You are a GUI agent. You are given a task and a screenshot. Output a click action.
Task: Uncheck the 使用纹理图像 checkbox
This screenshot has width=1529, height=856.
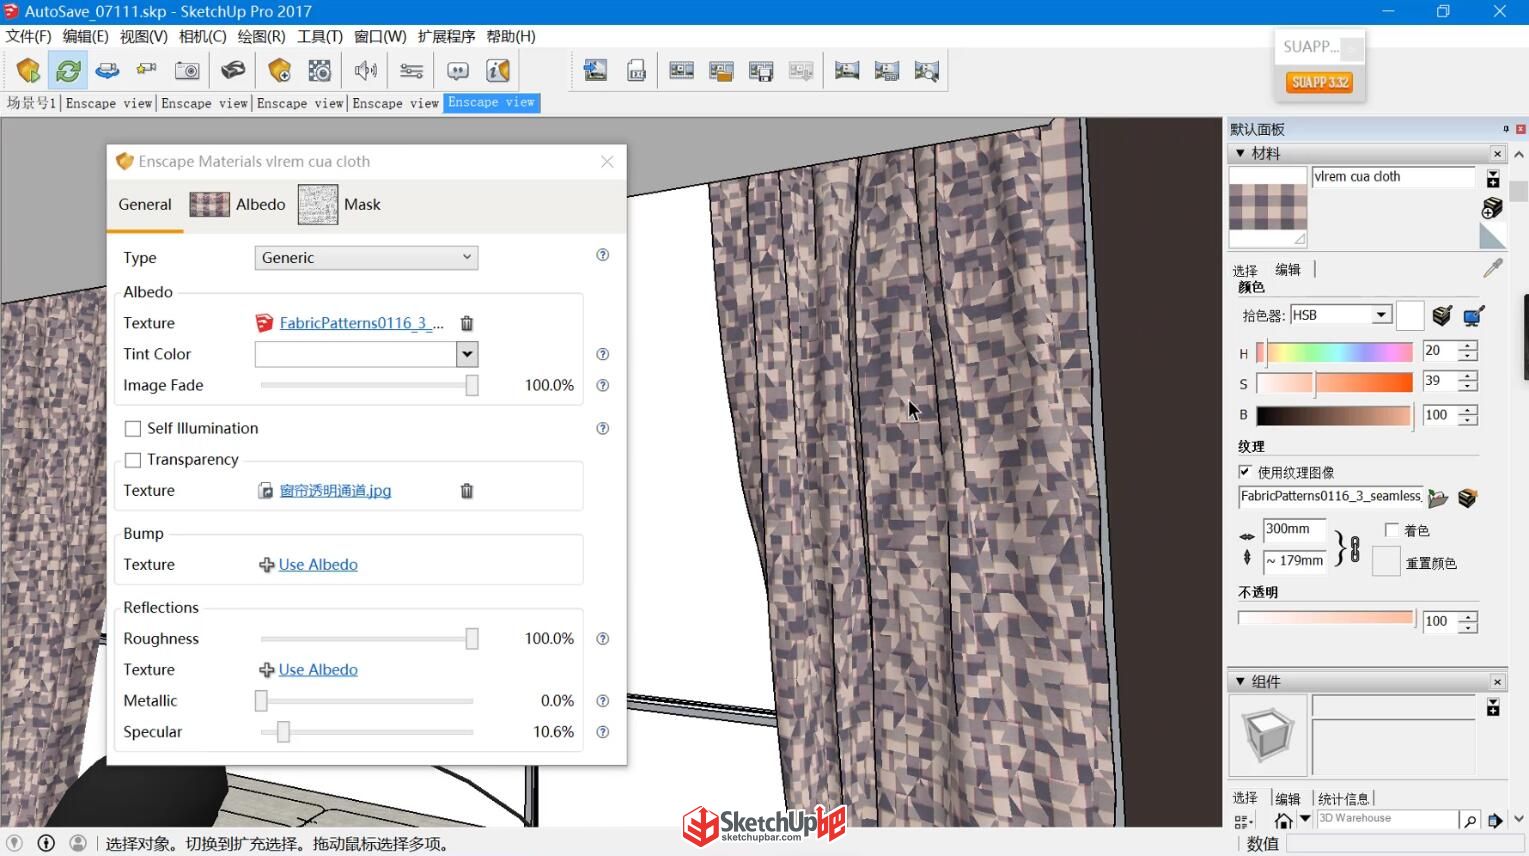click(x=1245, y=472)
